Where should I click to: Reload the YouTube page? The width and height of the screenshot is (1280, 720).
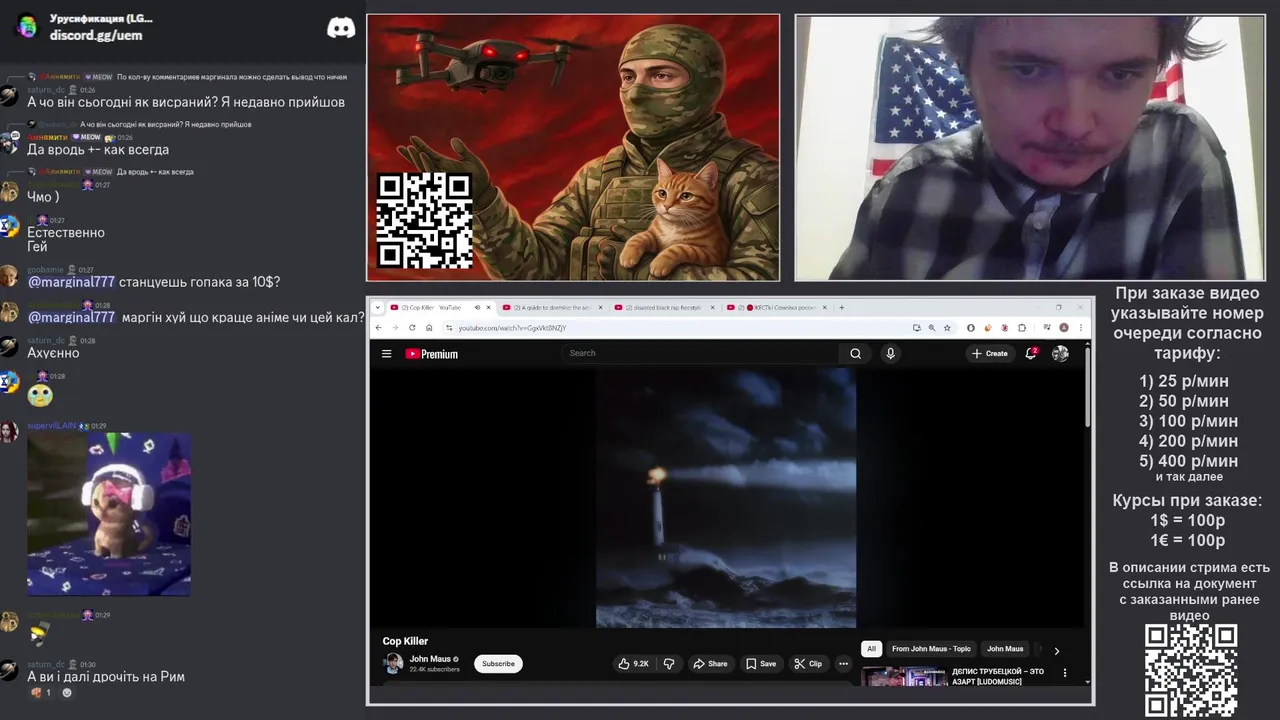[x=412, y=327]
